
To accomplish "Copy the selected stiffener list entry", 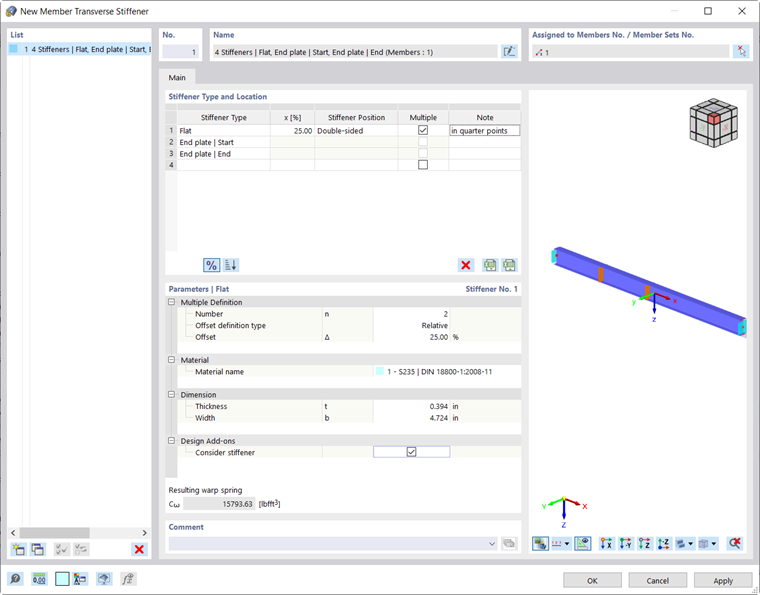I will (x=37, y=549).
